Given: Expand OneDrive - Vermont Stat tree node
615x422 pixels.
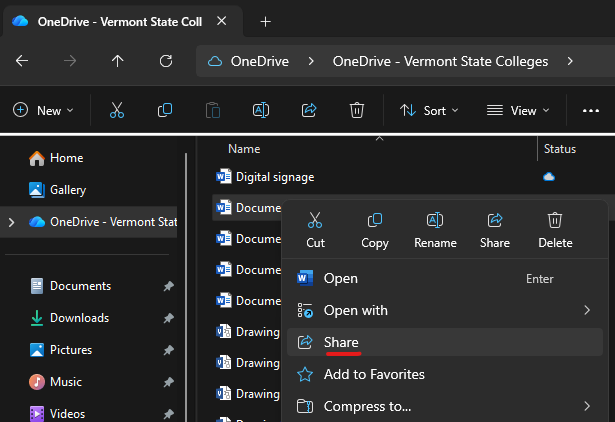Looking at the screenshot, I should tap(11, 222).
